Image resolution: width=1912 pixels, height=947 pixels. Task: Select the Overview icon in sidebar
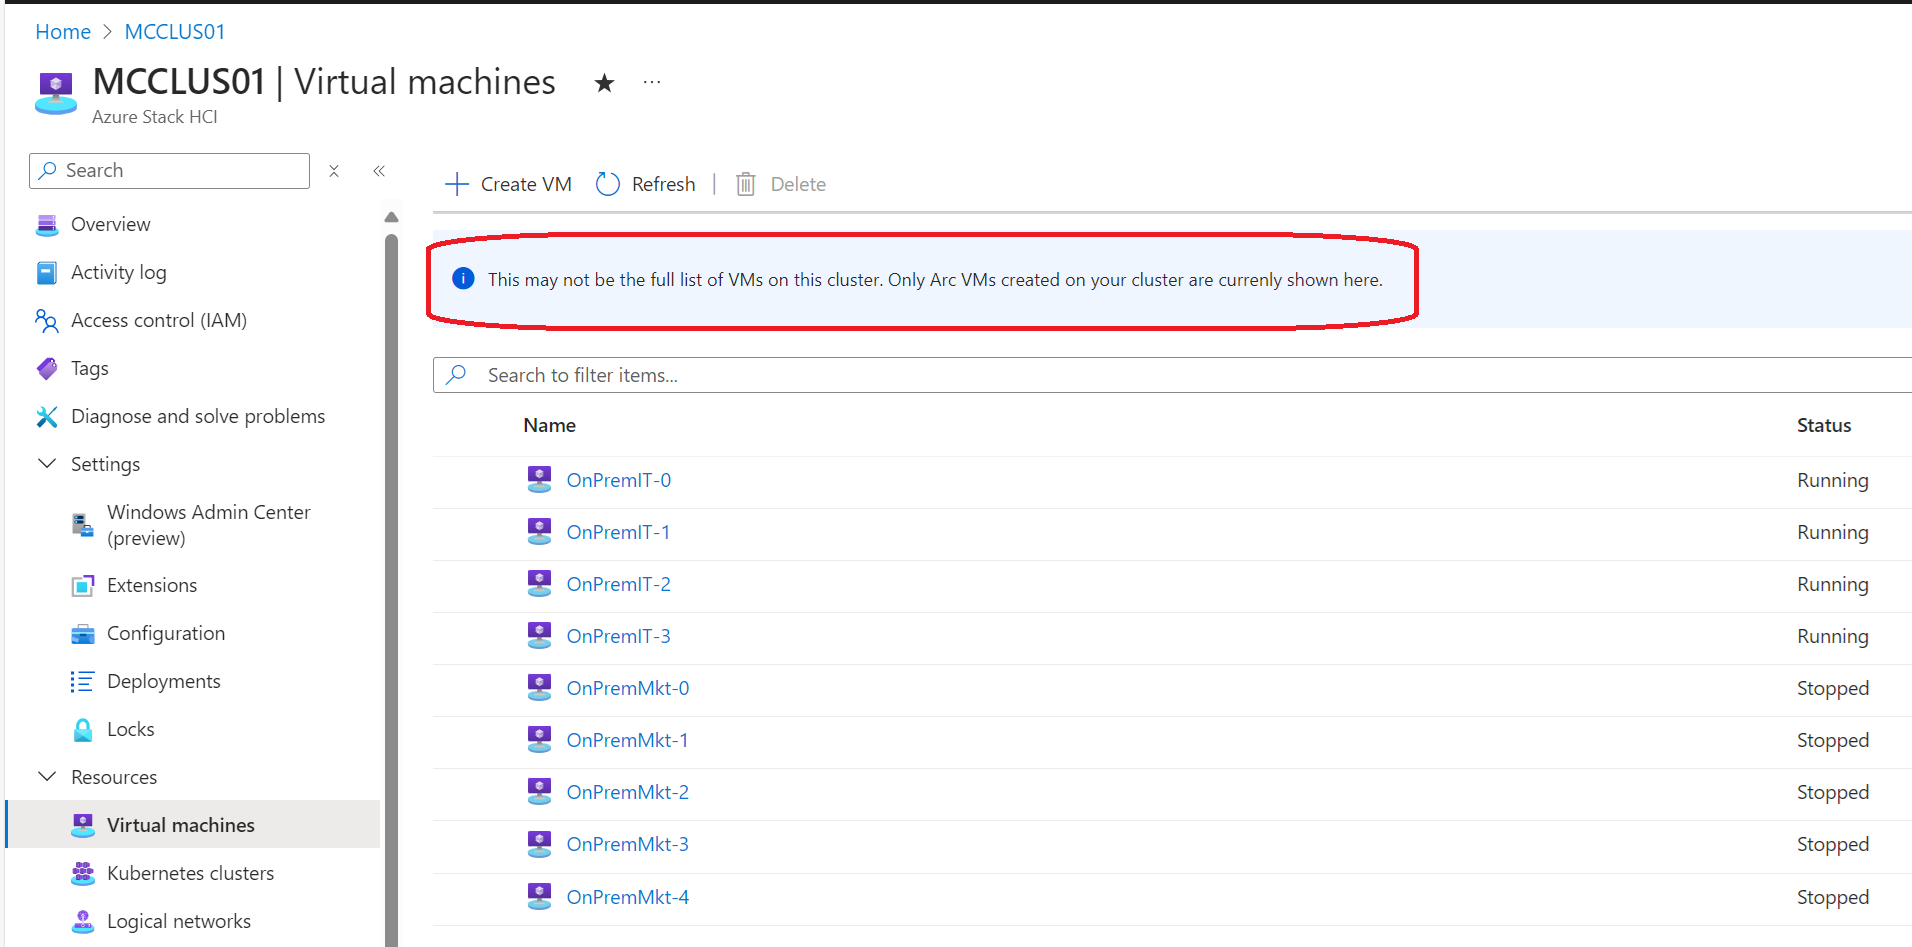coord(47,224)
